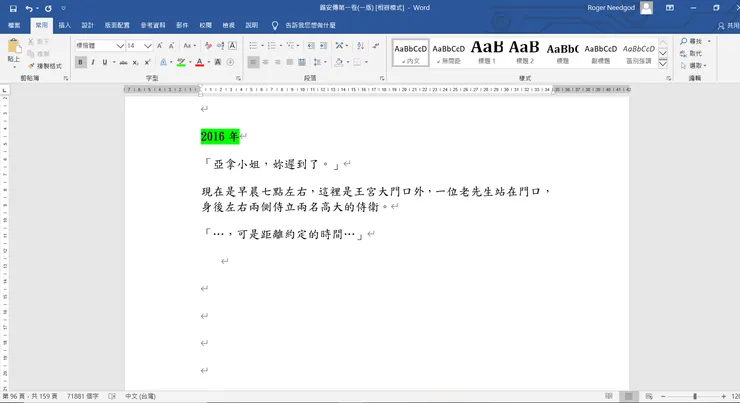The image size is (740, 403).
Task: Toggle Underline formatting
Action: click(x=105, y=62)
